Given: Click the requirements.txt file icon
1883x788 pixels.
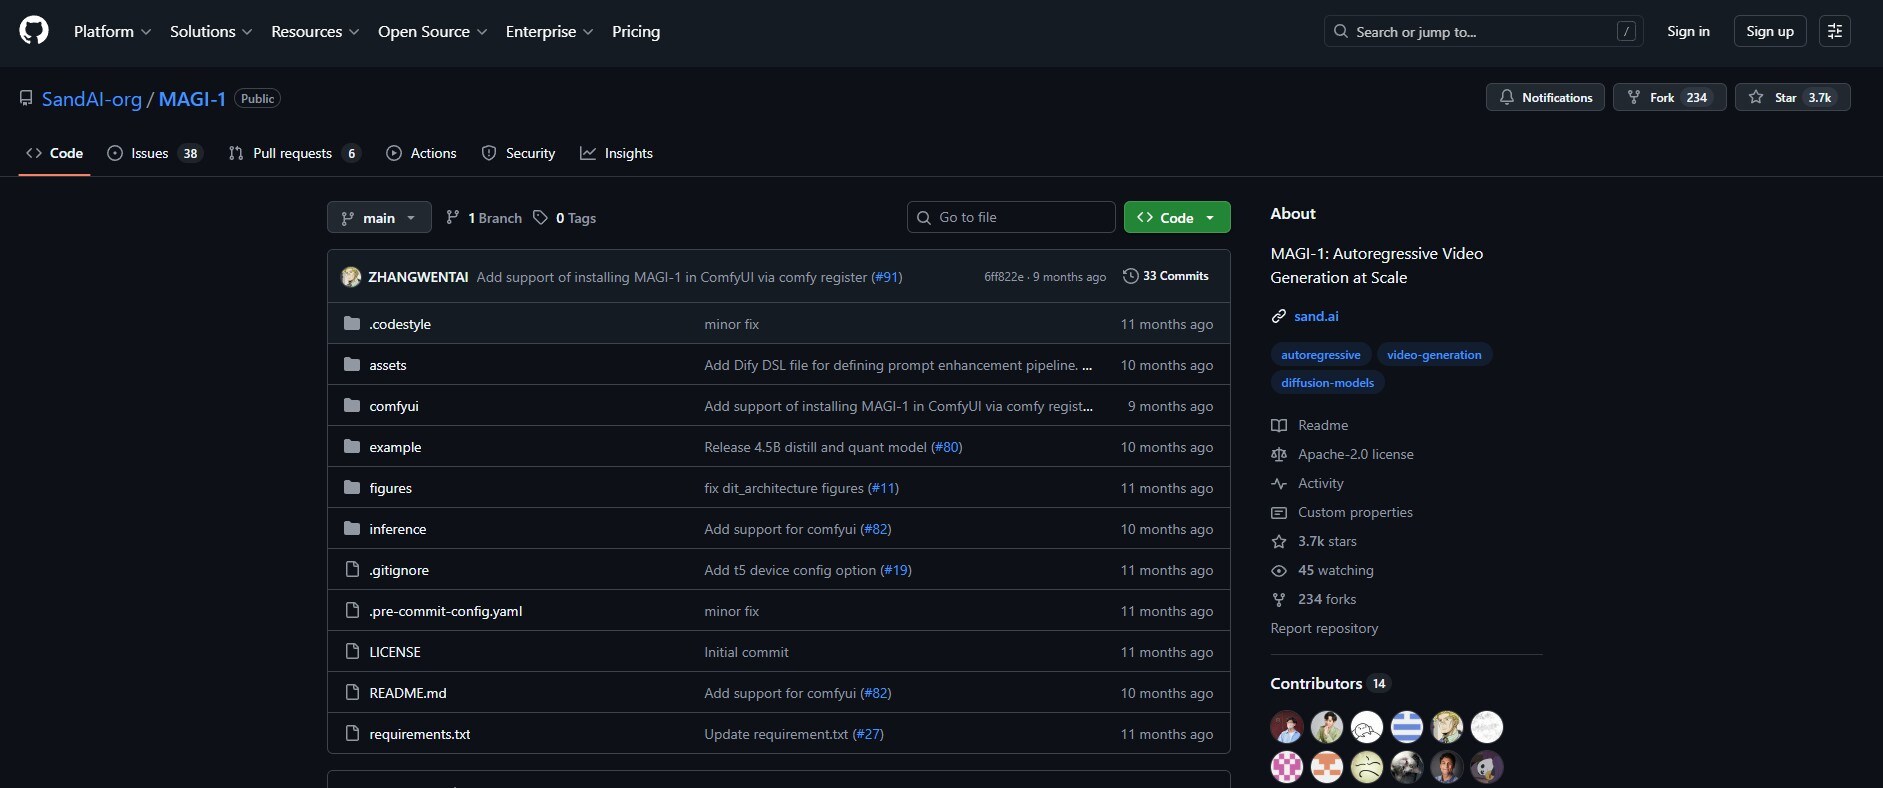Looking at the screenshot, I should (x=352, y=733).
